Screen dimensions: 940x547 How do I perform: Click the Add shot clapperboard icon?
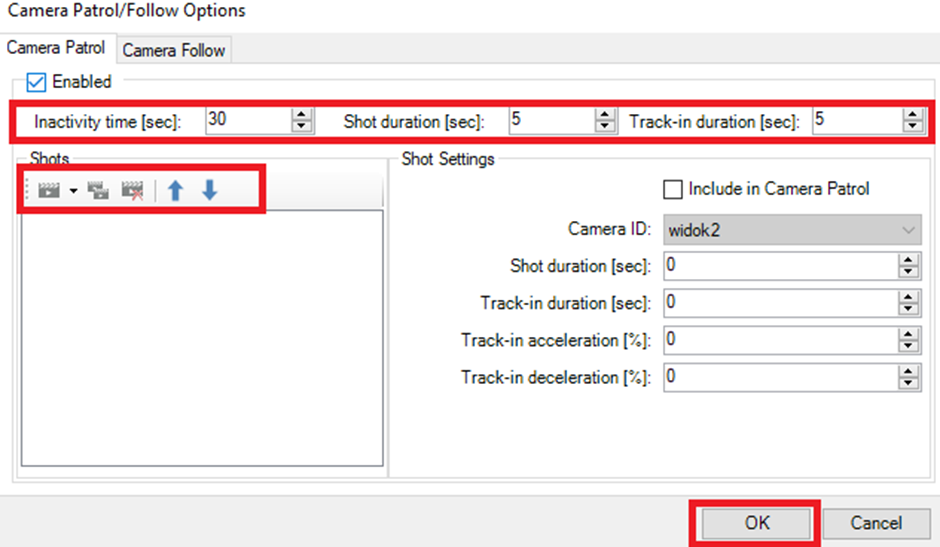[x=49, y=191]
